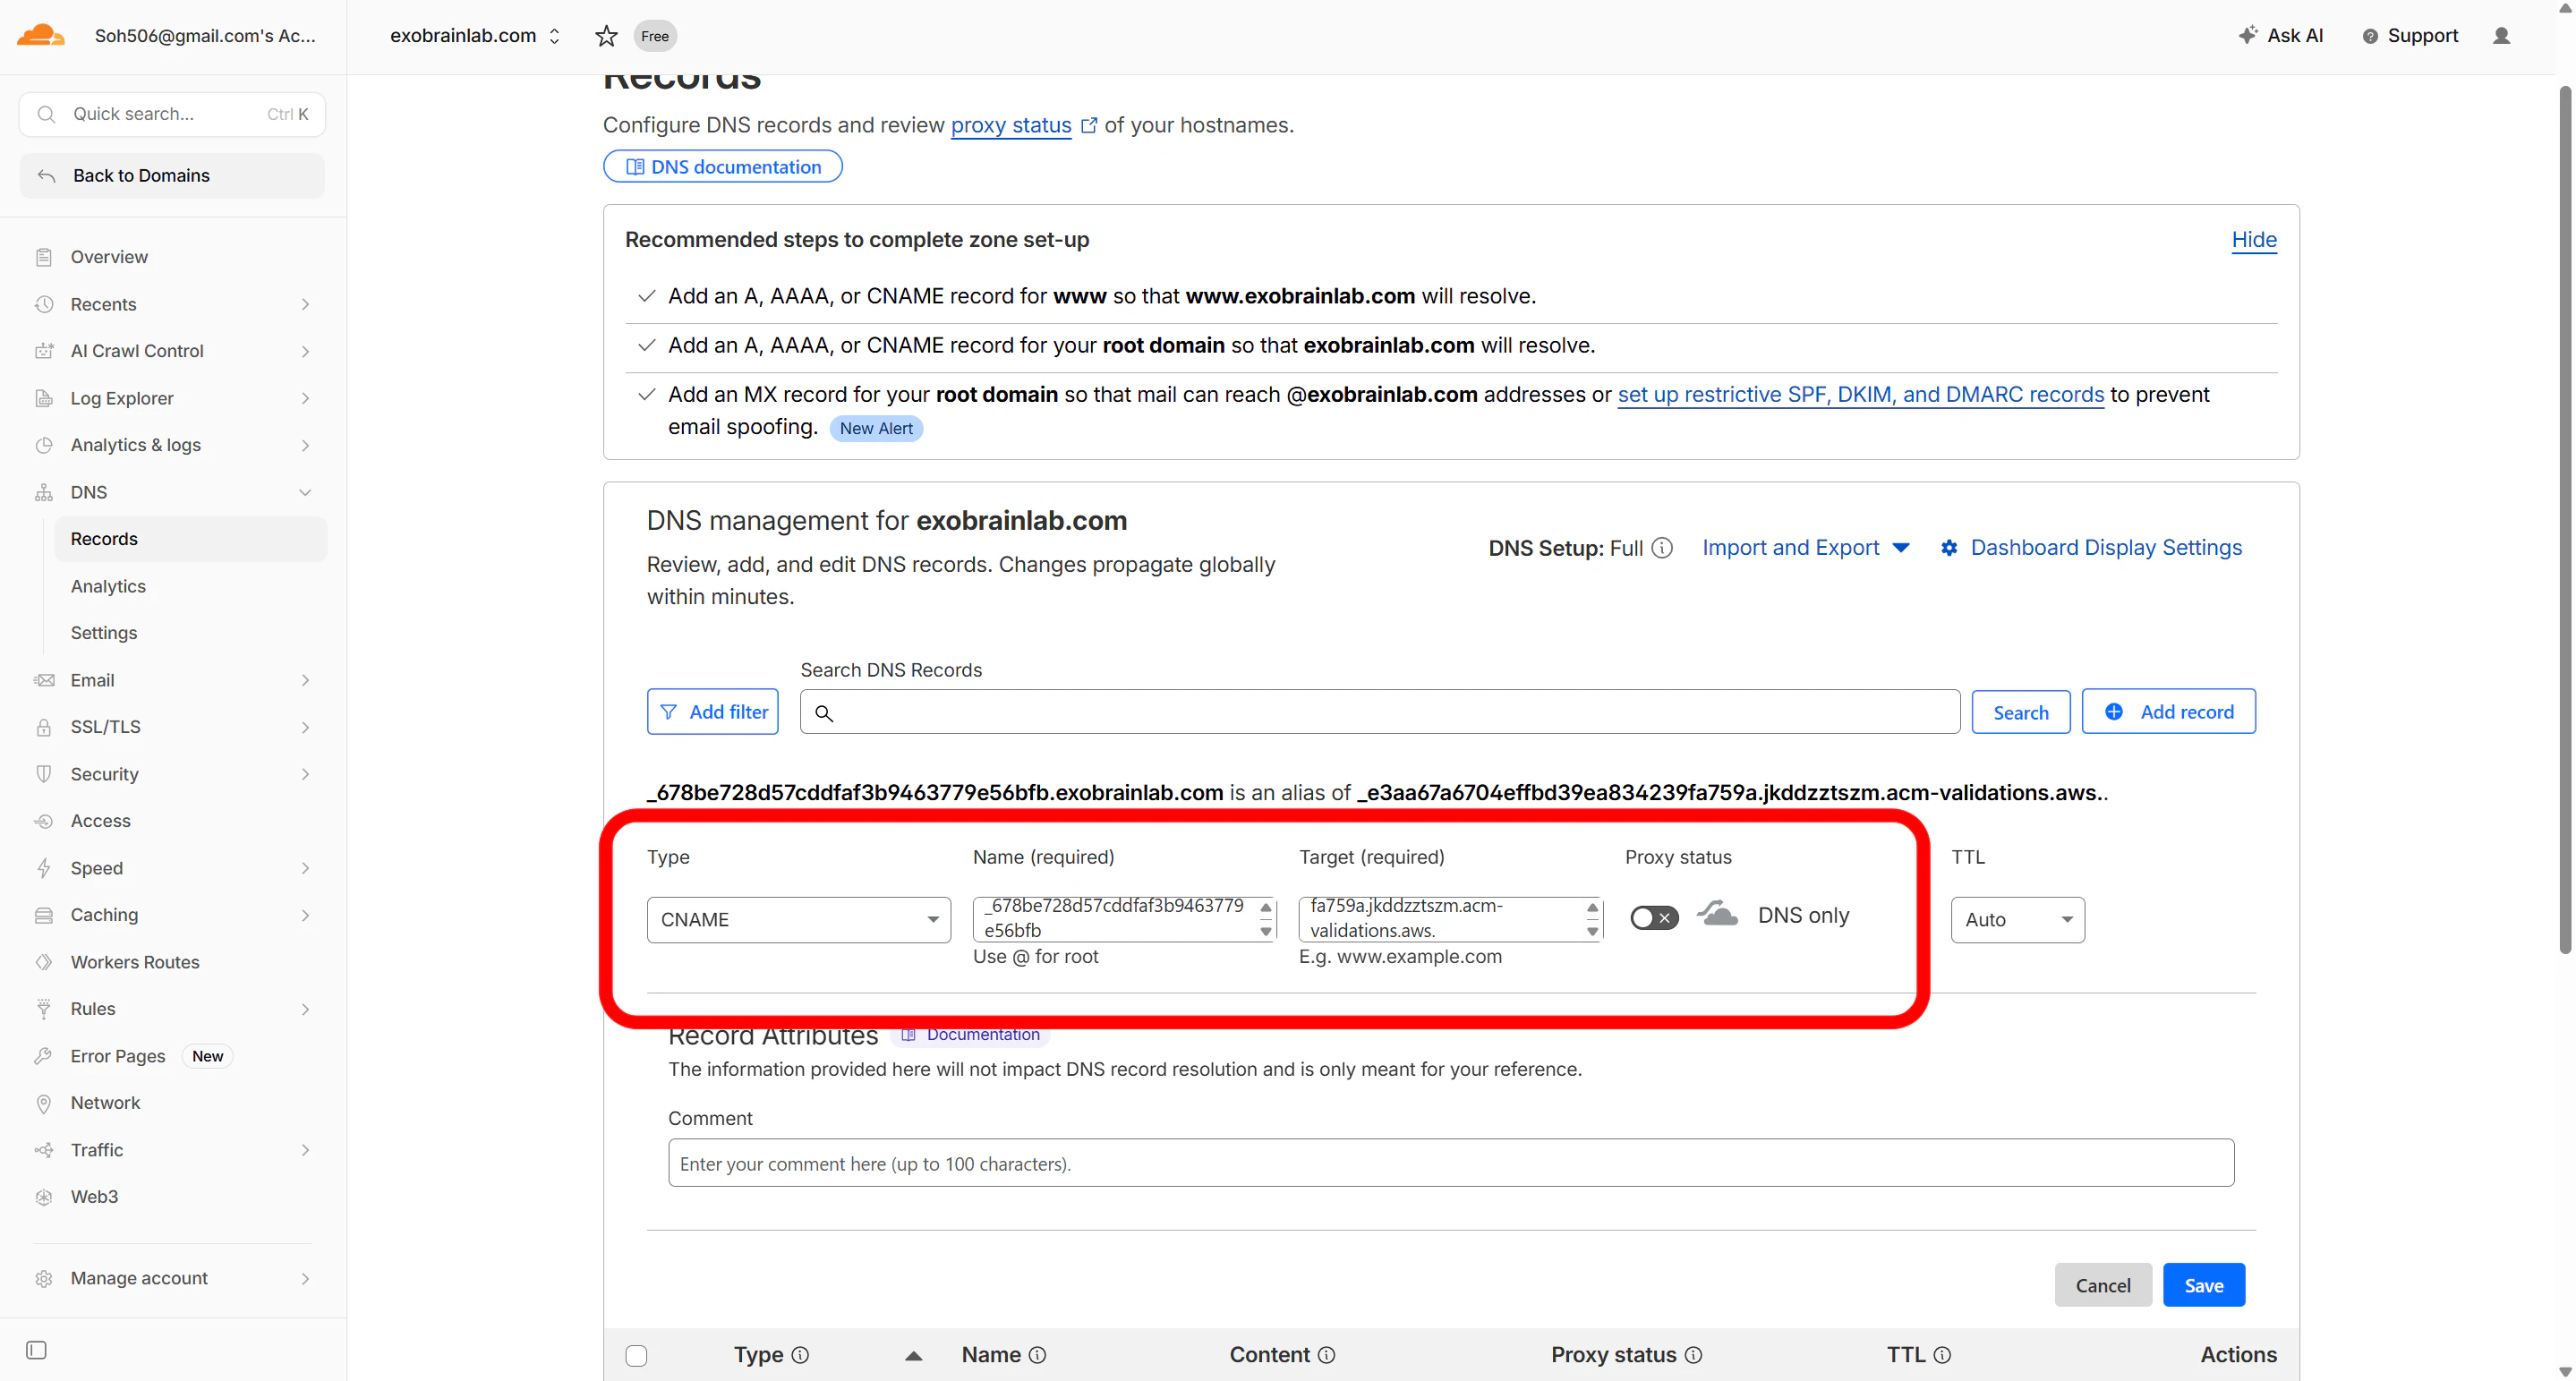The image size is (2576, 1381).
Task: Click the Workers Routes icon
Action: [43, 962]
